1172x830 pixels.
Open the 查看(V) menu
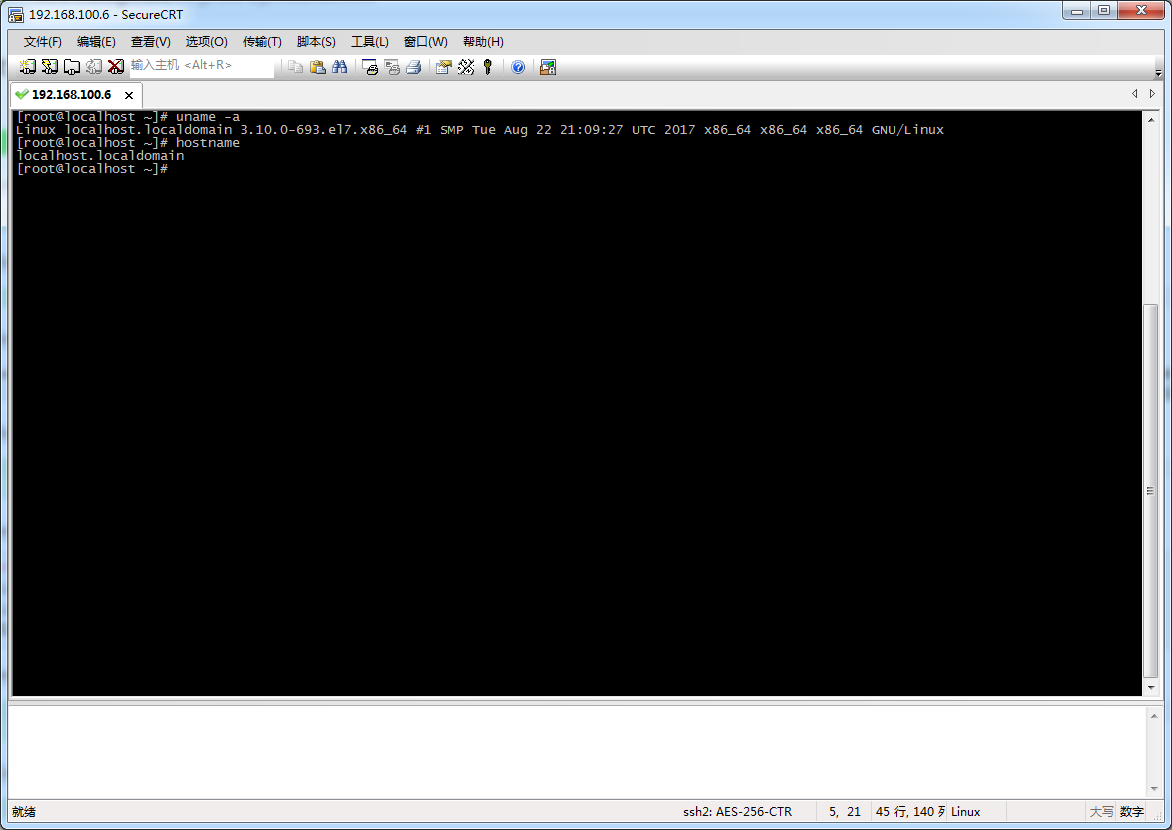click(x=150, y=42)
